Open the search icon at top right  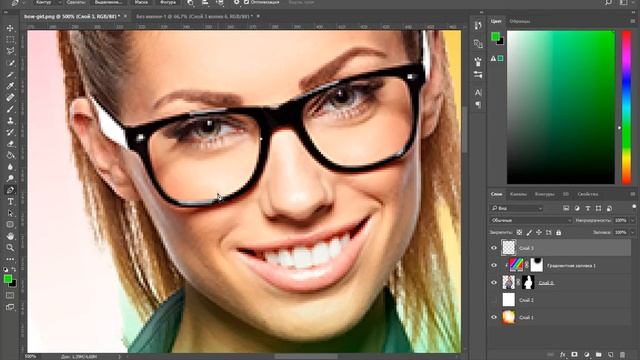609,2
